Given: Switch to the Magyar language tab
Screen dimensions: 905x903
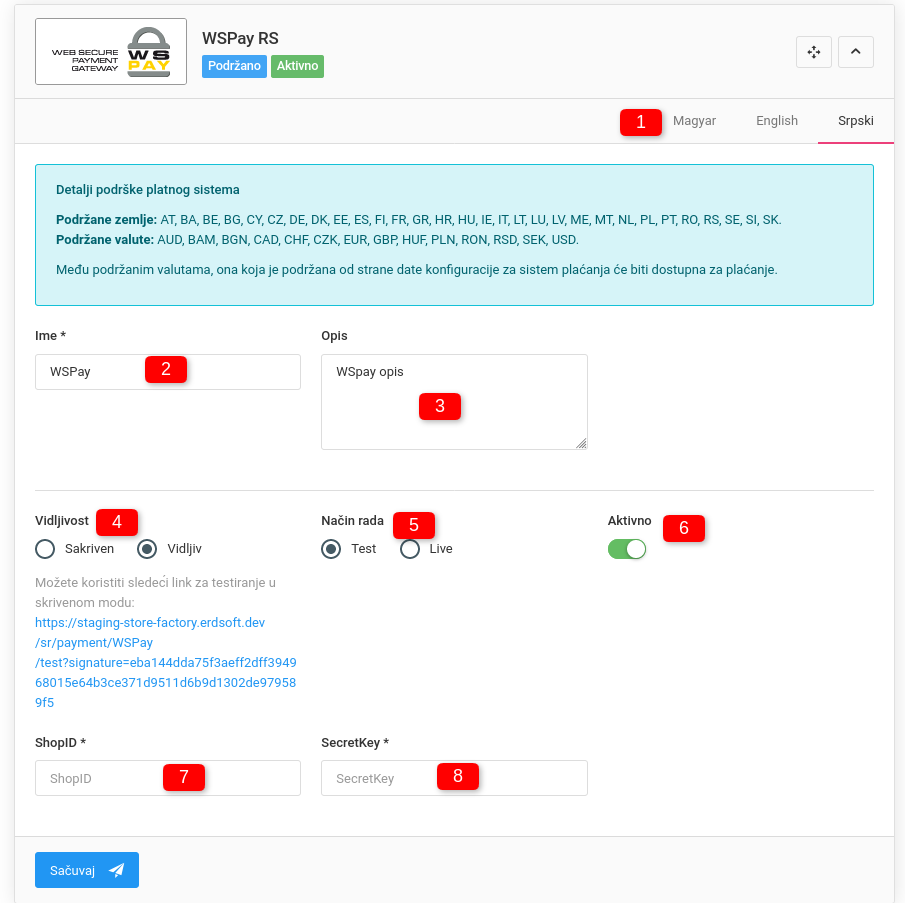Looking at the screenshot, I should pos(694,121).
